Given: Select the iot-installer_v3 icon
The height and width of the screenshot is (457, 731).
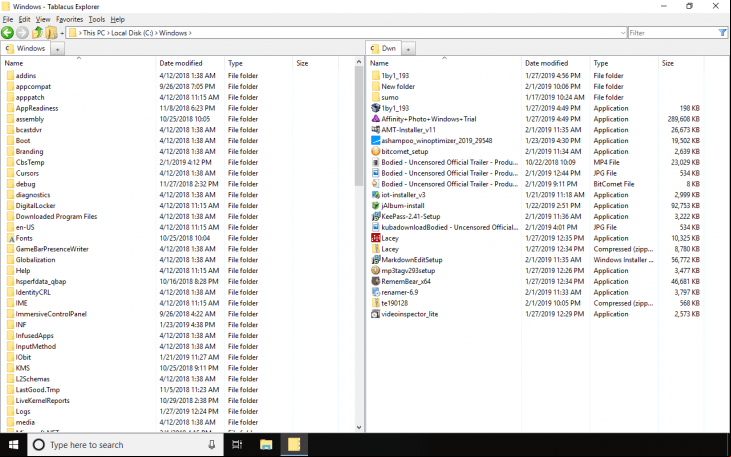Looking at the screenshot, I should [x=375, y=195].
